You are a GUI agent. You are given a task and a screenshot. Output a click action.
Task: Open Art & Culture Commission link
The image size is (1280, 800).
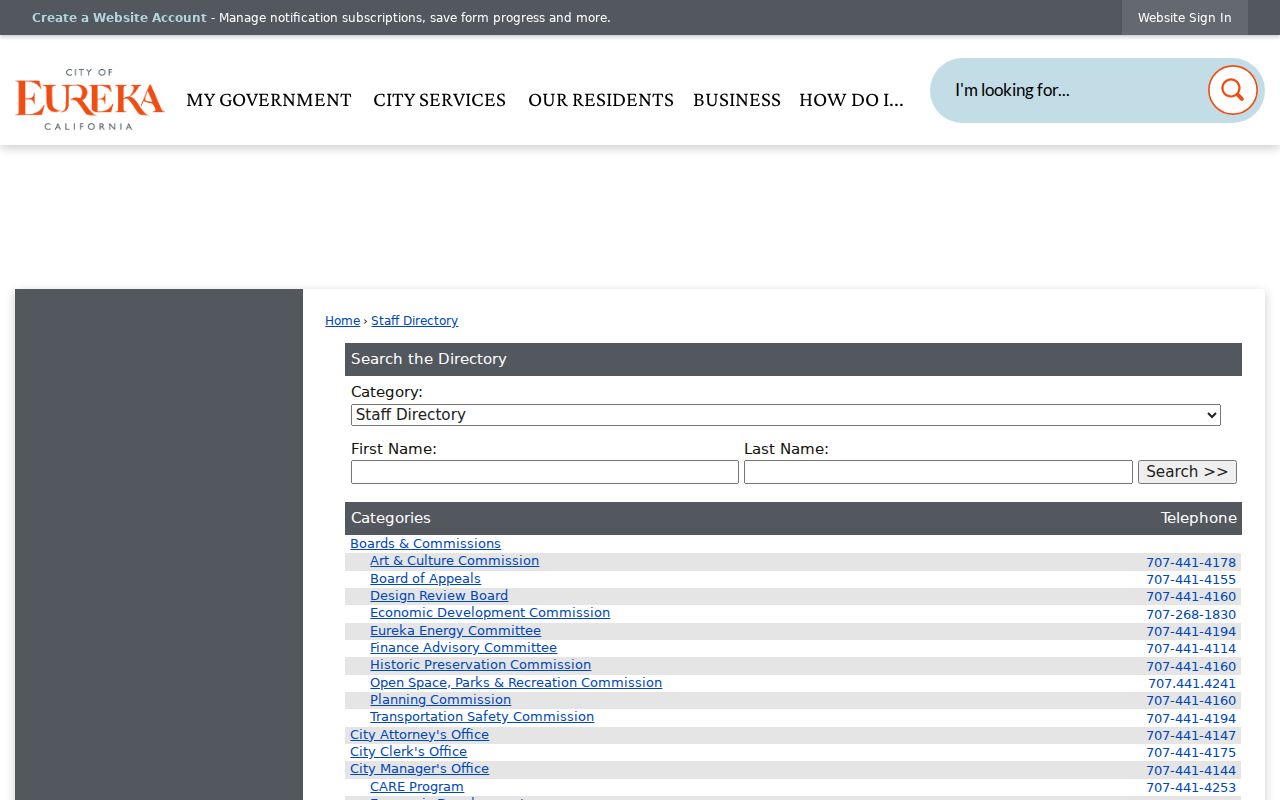click(x=454, y=561)
